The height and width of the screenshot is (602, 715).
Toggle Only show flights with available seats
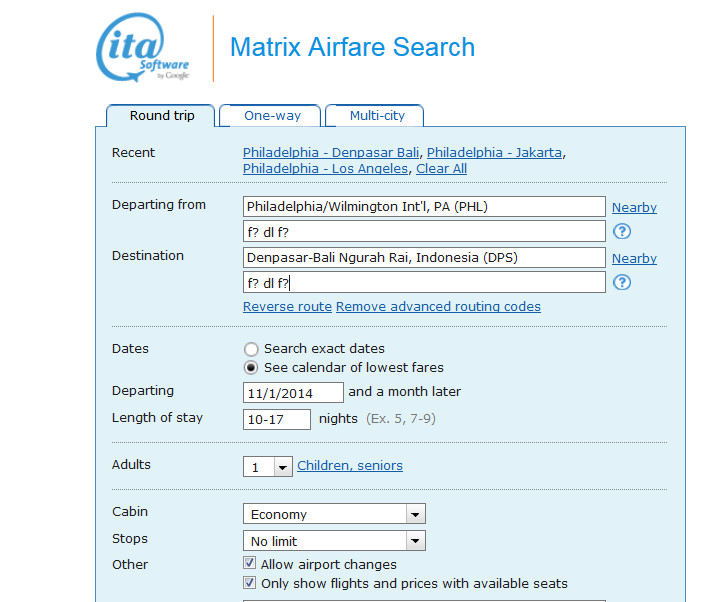point(249,582)
